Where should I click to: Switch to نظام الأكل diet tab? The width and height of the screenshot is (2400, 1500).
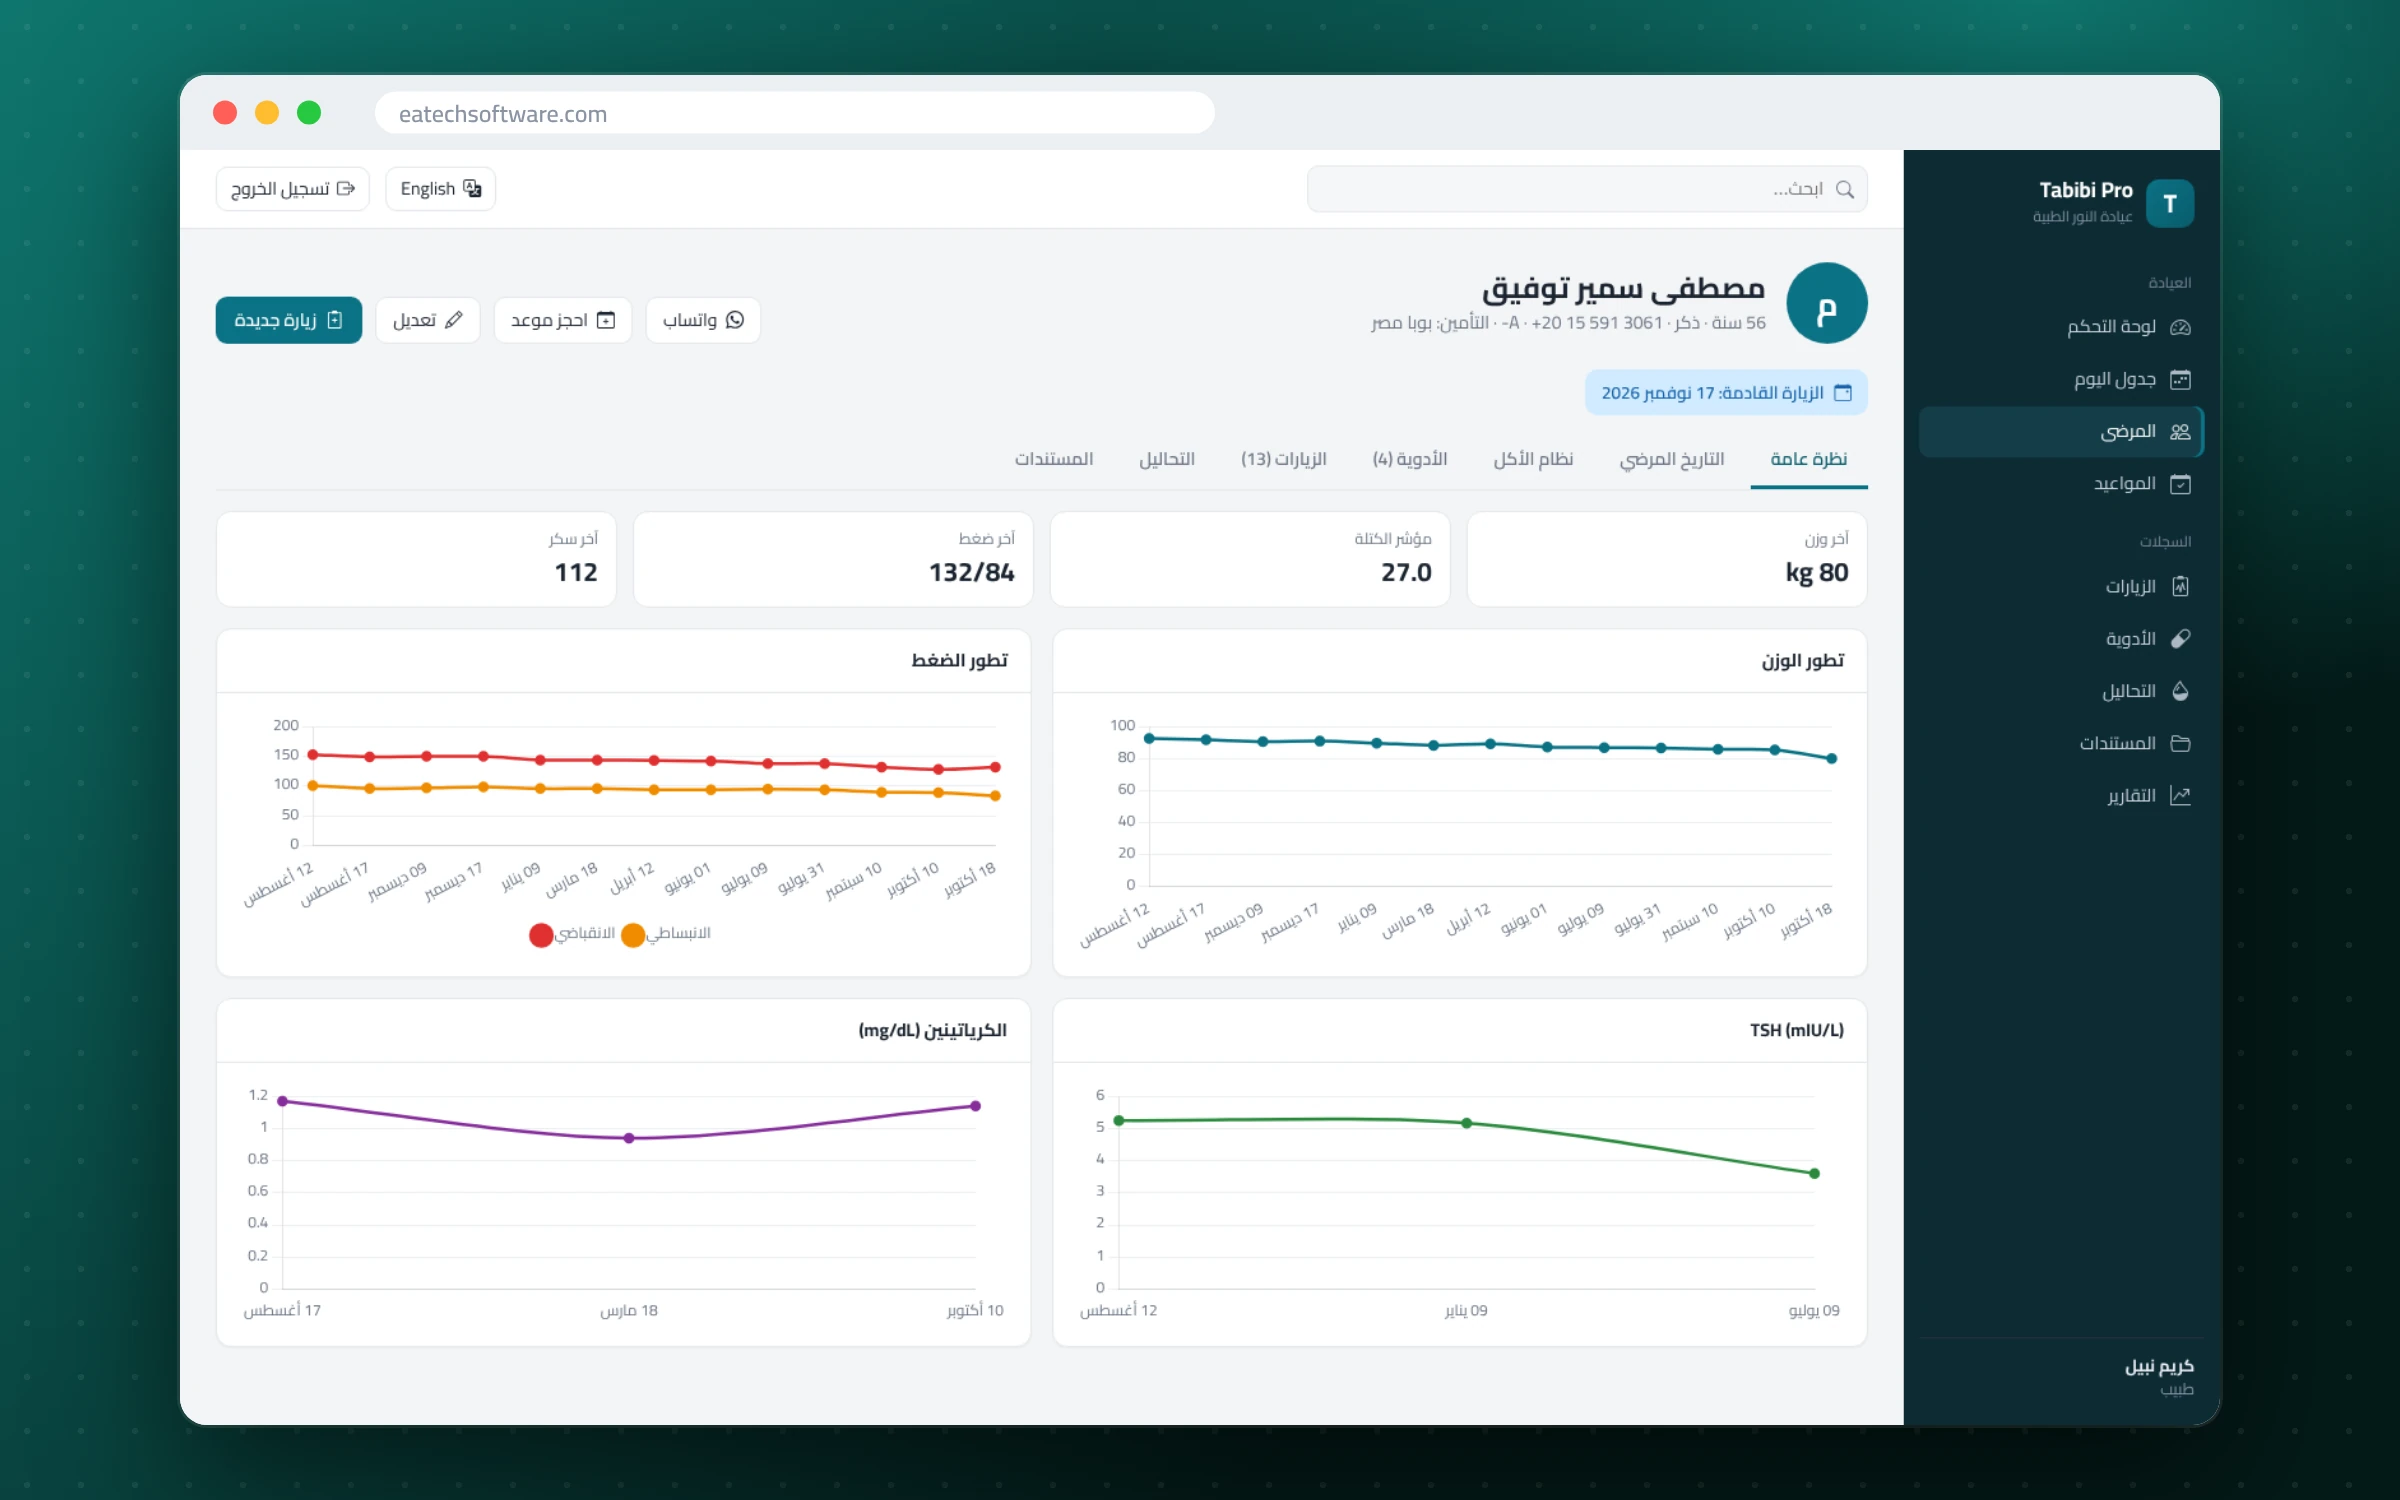1533,459
